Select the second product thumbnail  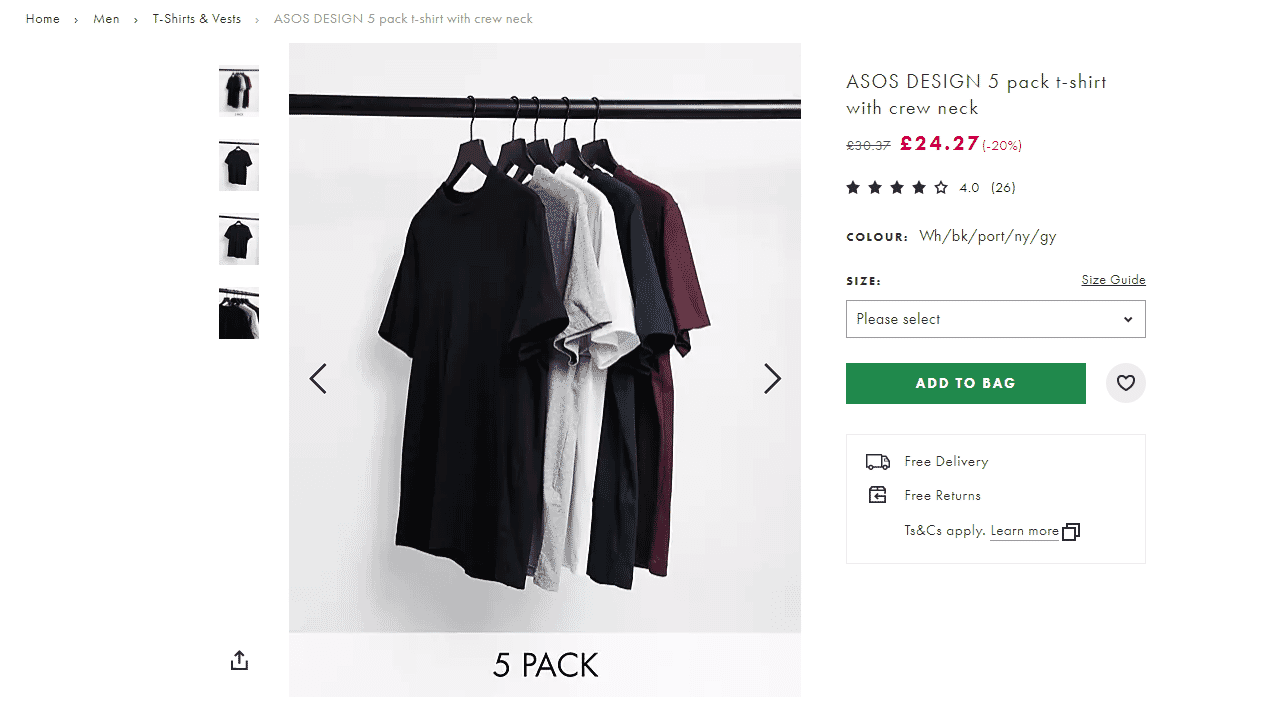click(238, 166)
